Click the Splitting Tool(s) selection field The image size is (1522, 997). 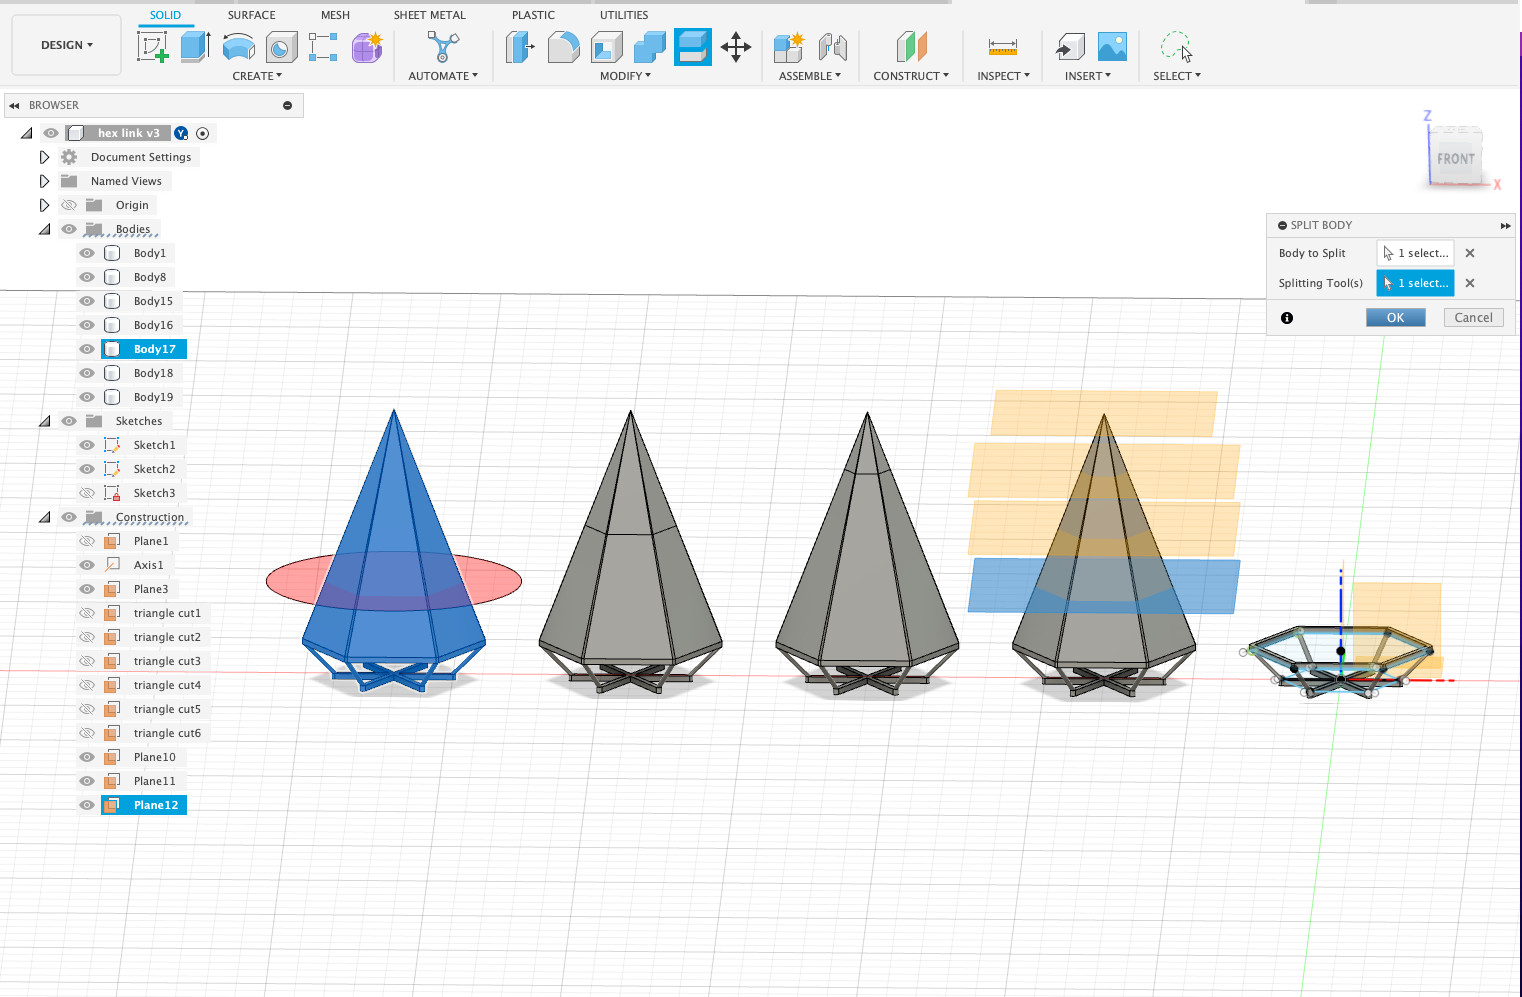pos(1415,283)
